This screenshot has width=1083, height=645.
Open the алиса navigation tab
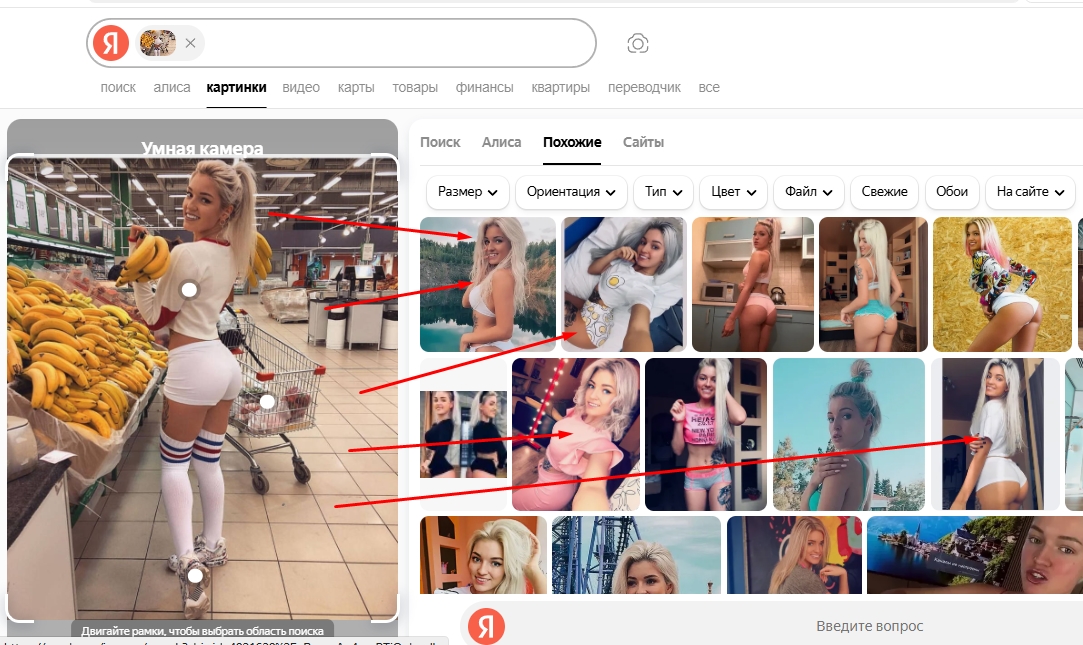(x=172, y=88)
